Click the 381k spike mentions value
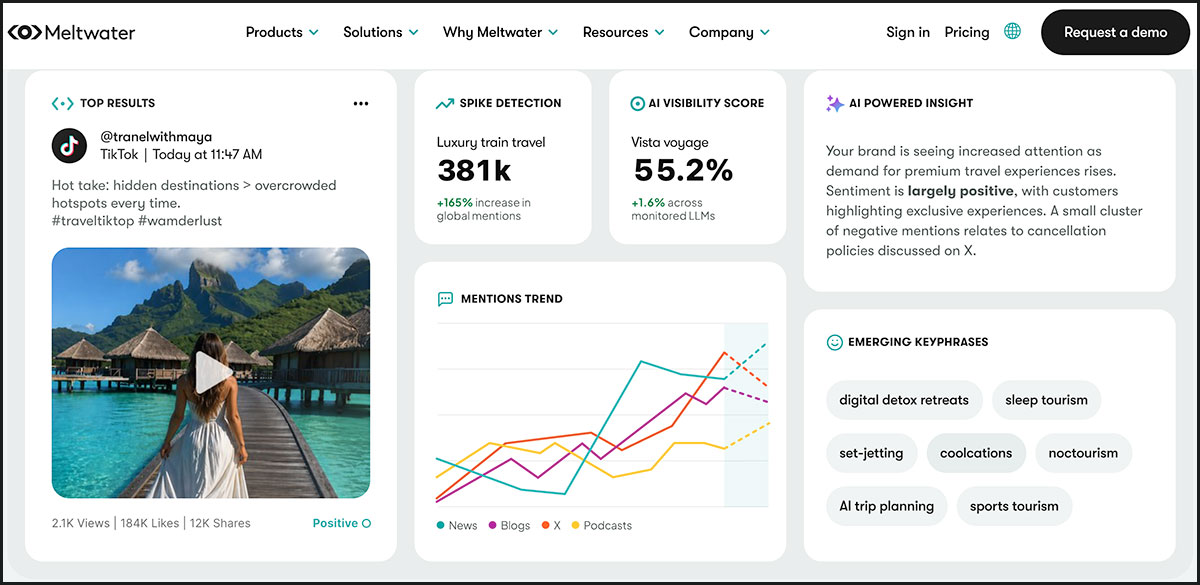The height and width of the screenshot is (585, 1200). pos(474,171)
